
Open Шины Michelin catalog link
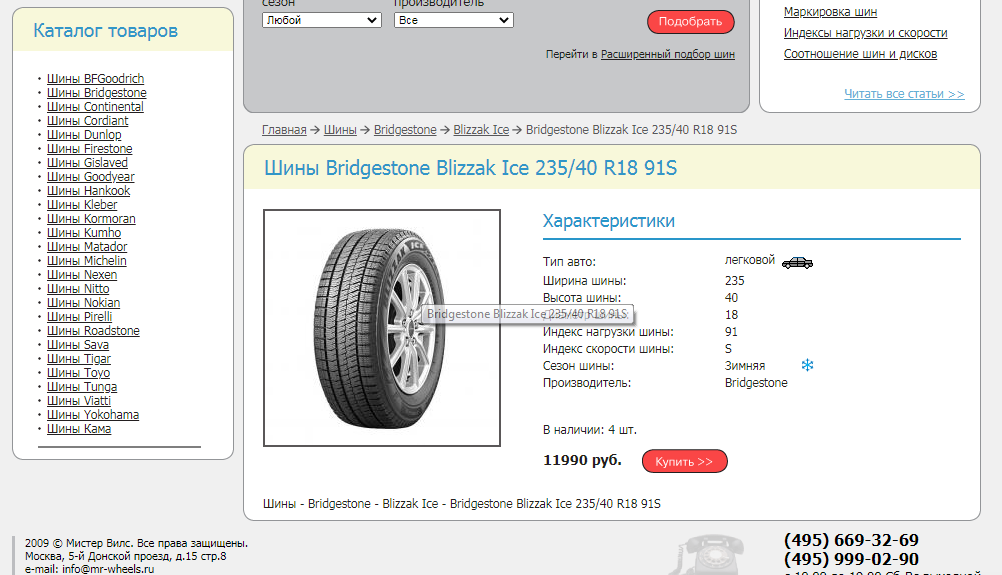pyautogui.click(x=86, y=261)
